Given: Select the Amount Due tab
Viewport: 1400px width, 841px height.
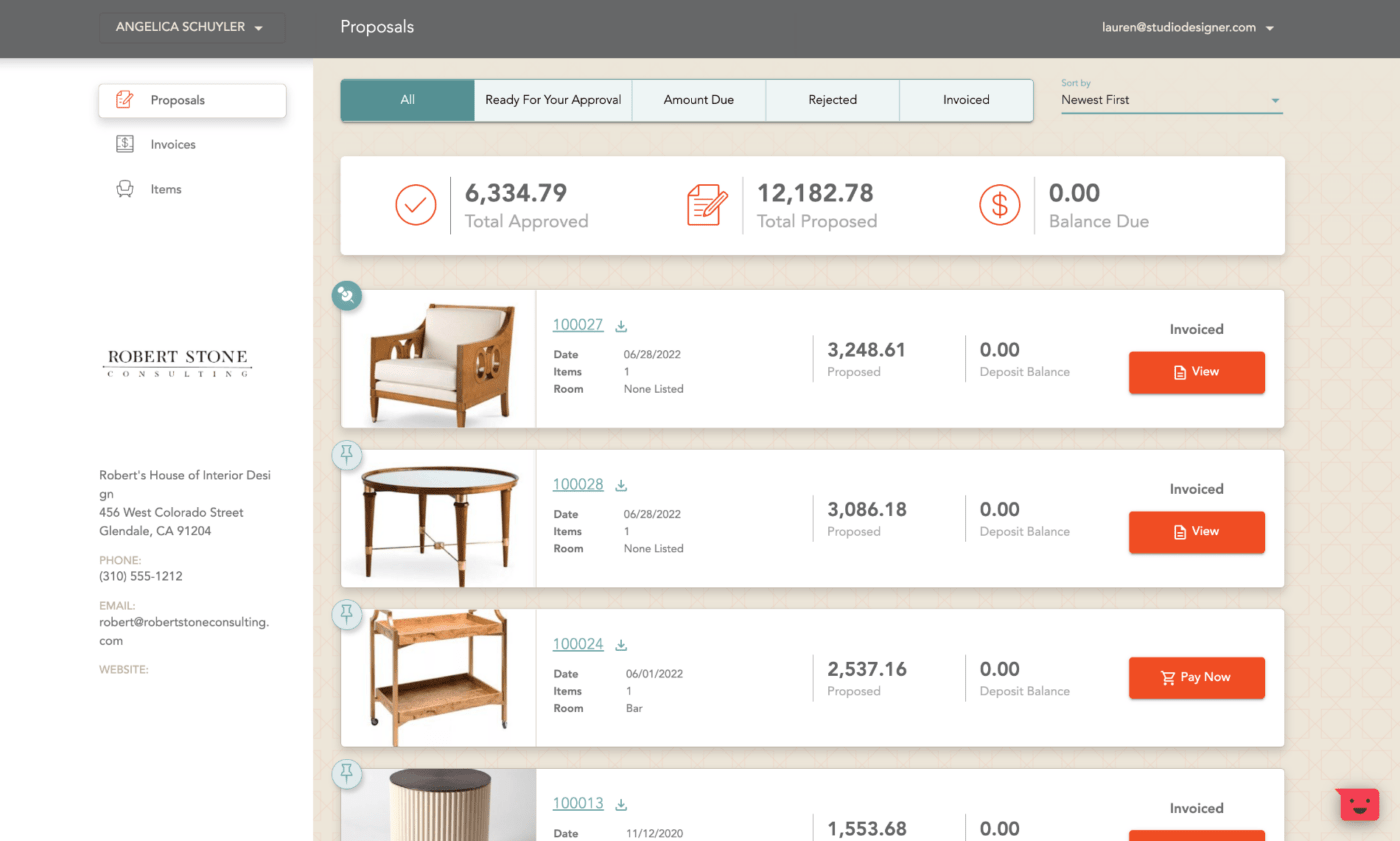Looking at the screenshot, I should pyautogui.click(x=699, y=100).
